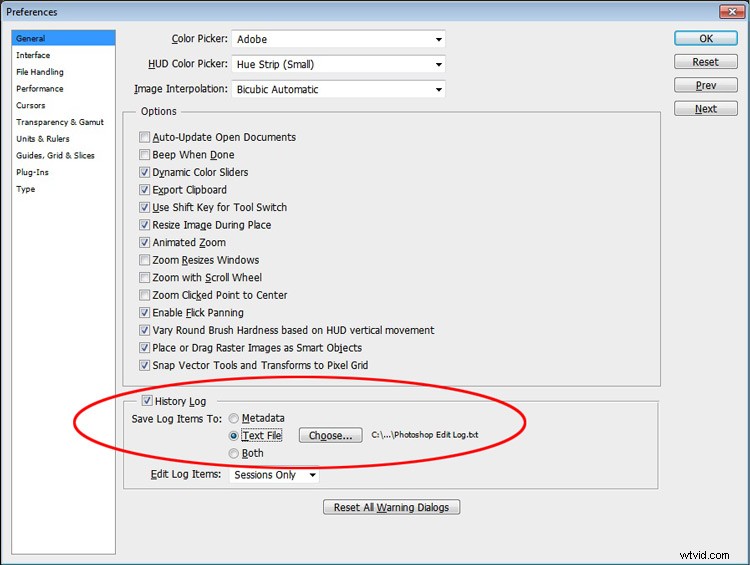750x565 pixels.
Task: Click the Choose... button for log file
Action: point(331,435)
